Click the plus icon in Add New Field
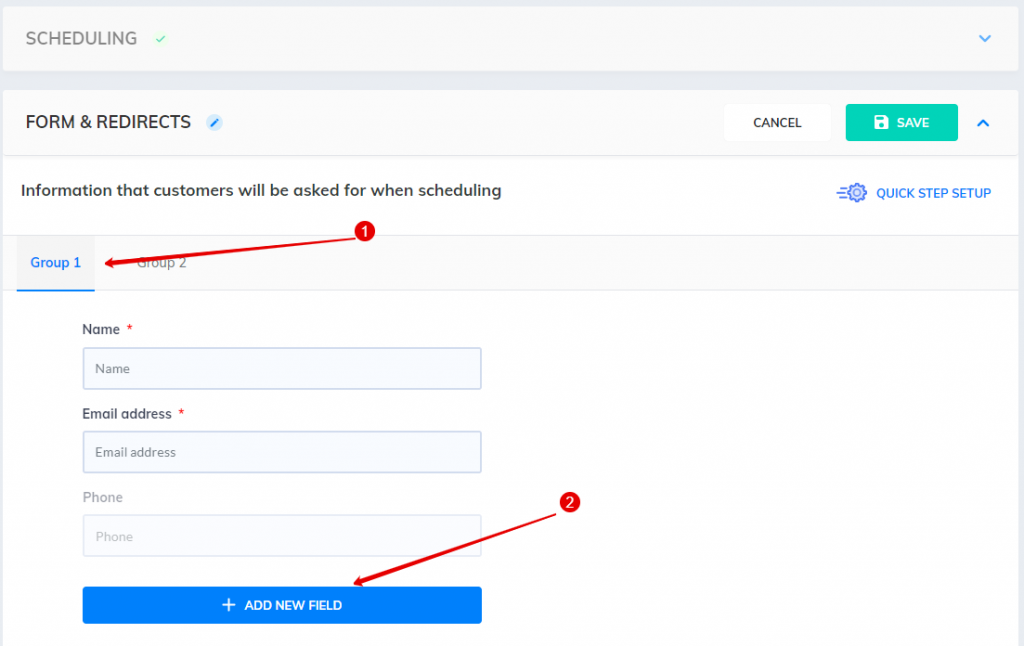Viewport: 1024px width, 646px height. click(x=229, y=605)
